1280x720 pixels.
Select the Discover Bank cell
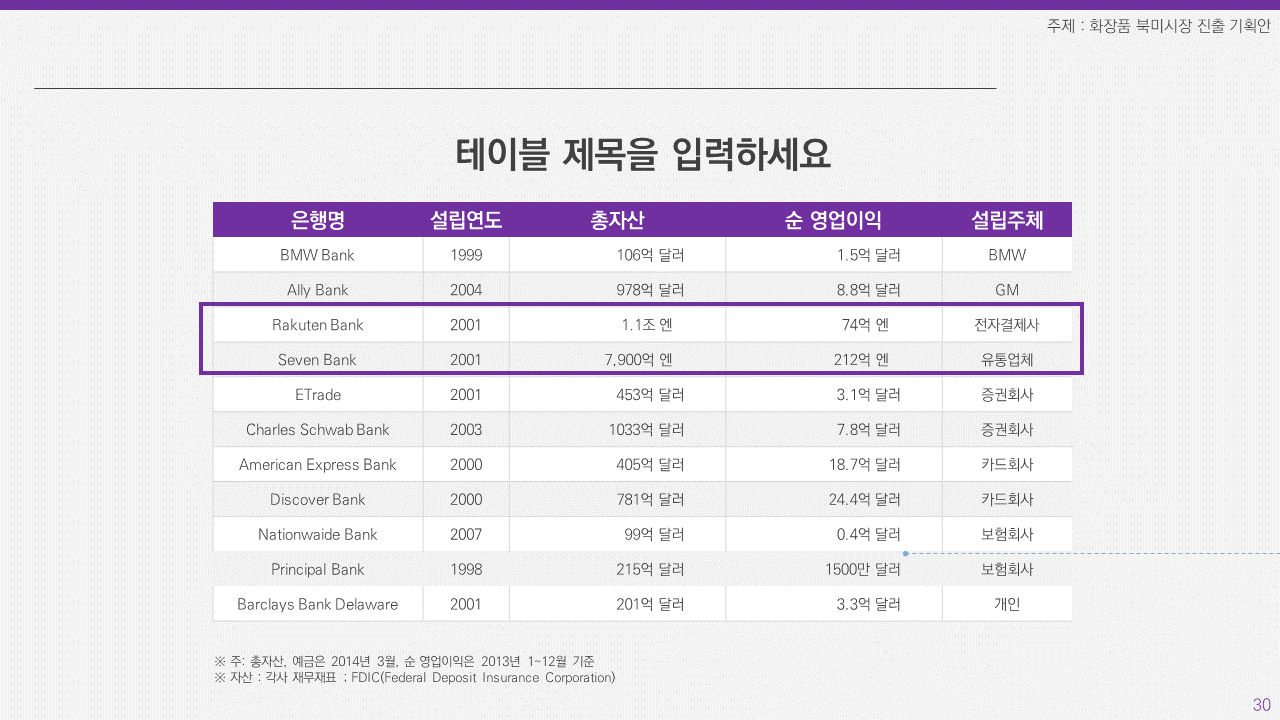(318, 500)
